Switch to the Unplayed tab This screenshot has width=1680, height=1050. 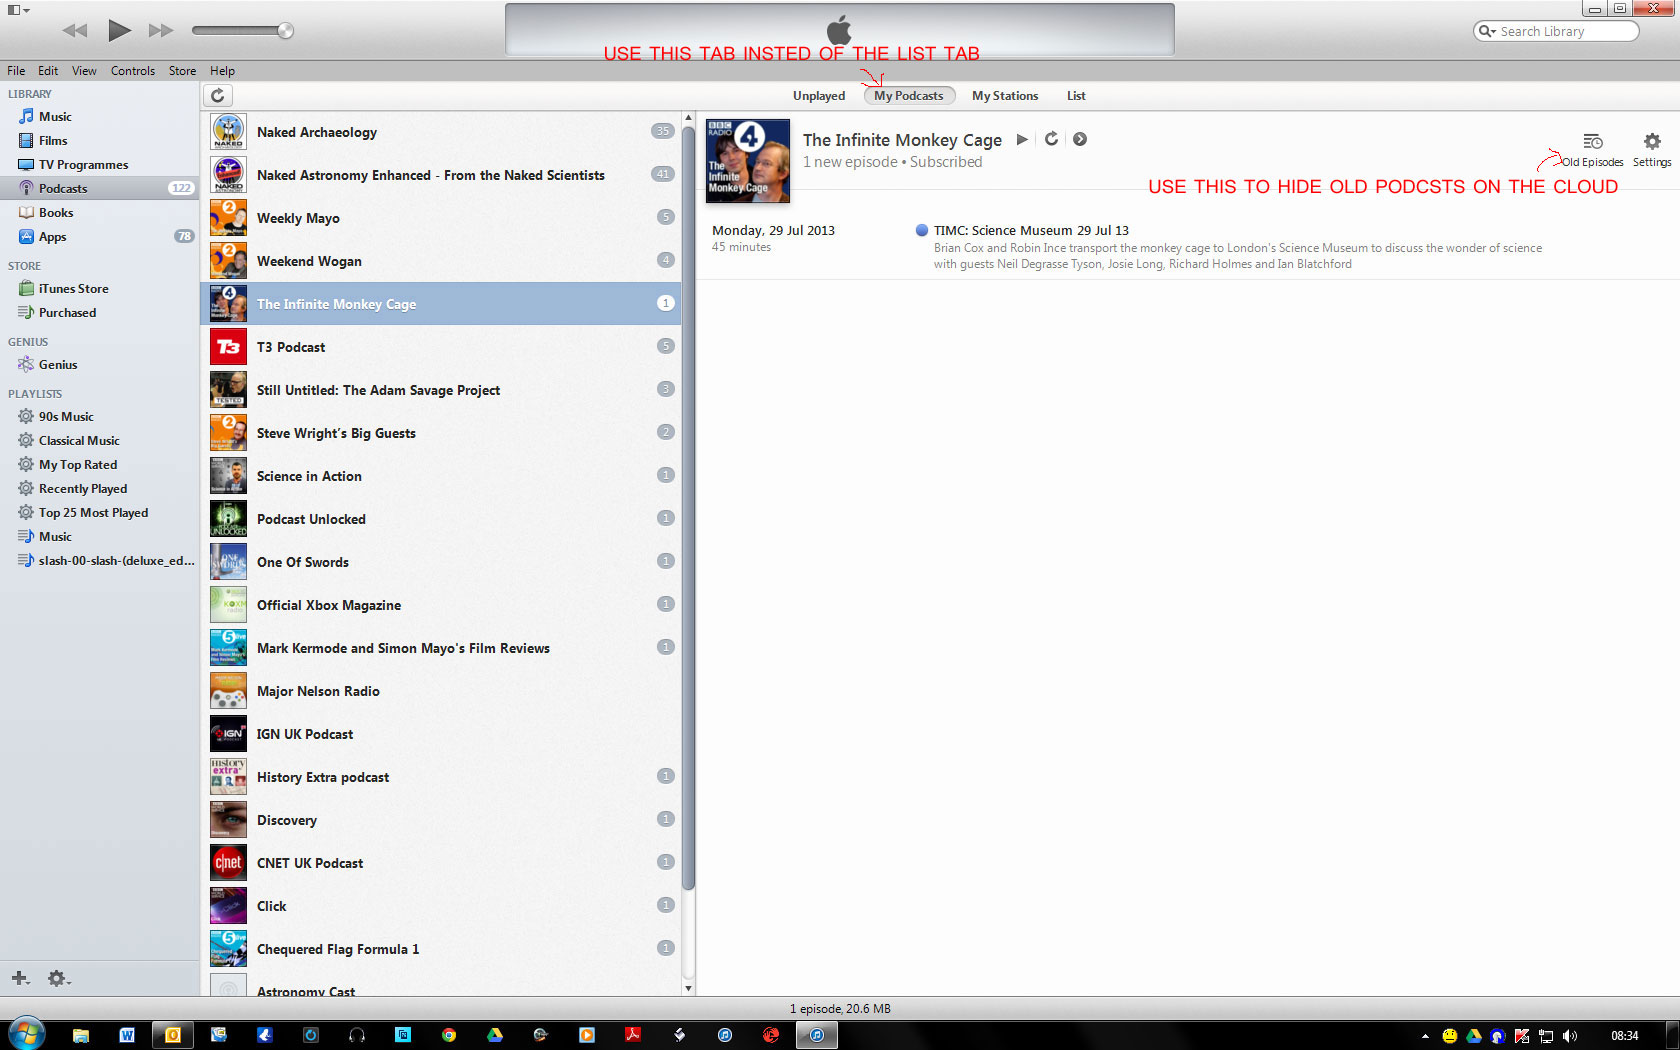click(x=819, y=96)
